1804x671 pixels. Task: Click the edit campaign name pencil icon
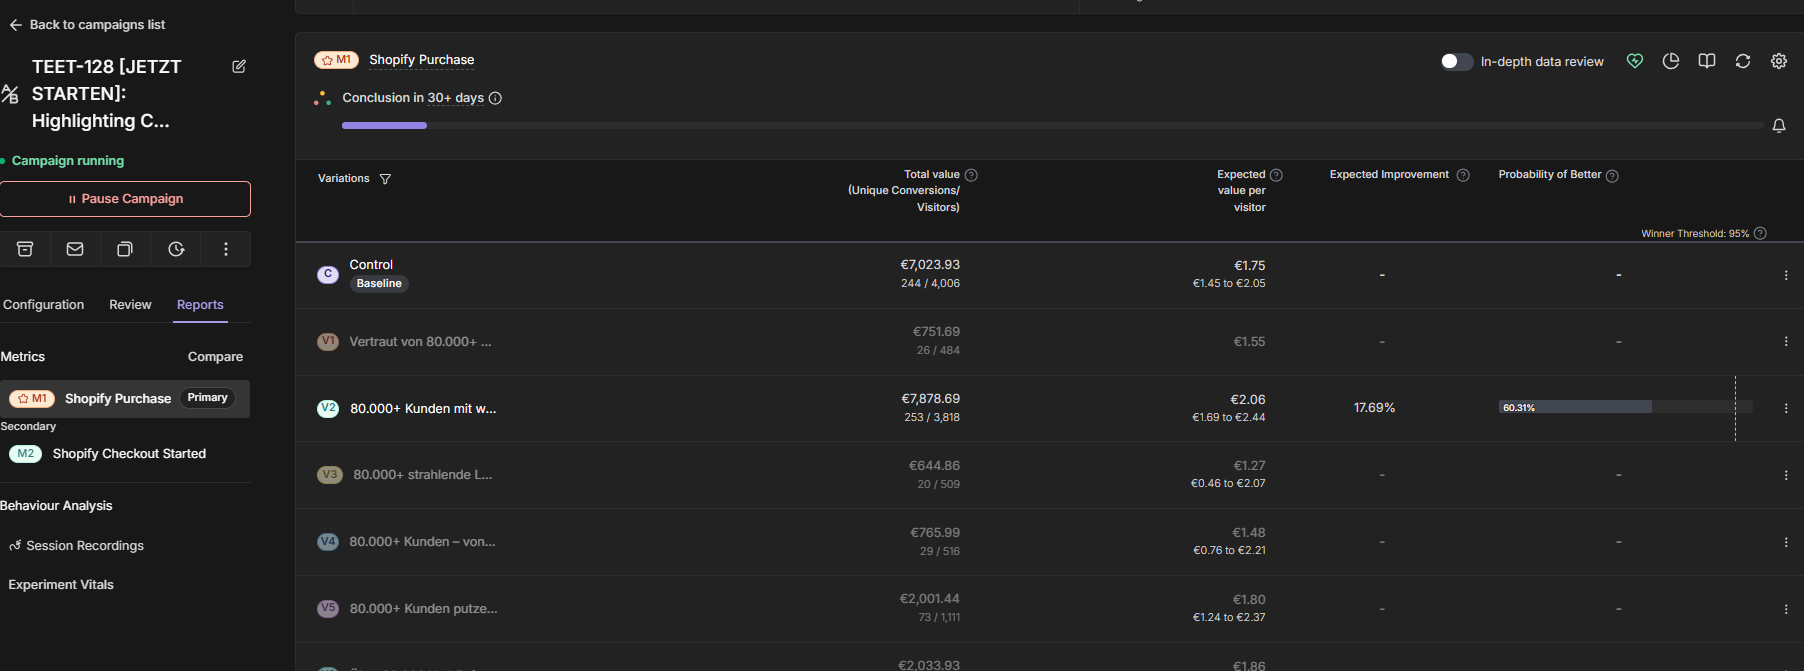coord(239,67)
